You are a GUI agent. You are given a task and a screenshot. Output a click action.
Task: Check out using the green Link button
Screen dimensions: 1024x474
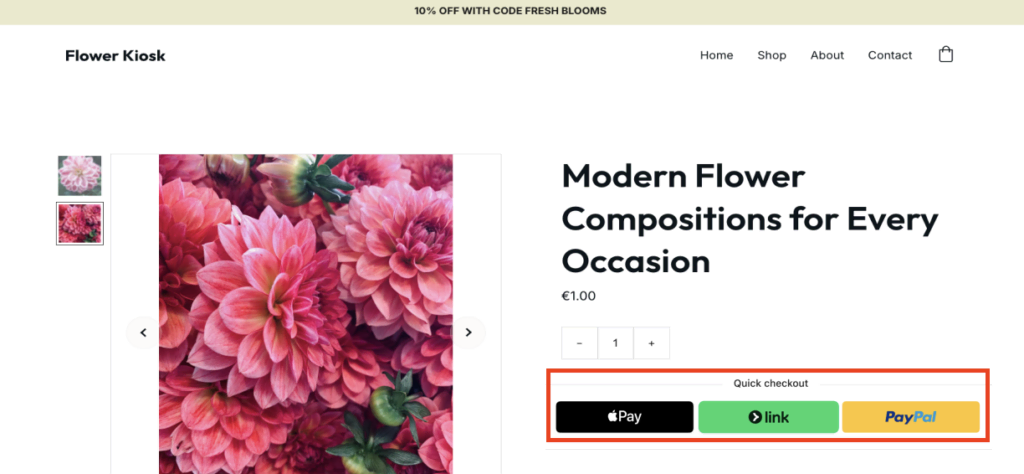point(768,417)
